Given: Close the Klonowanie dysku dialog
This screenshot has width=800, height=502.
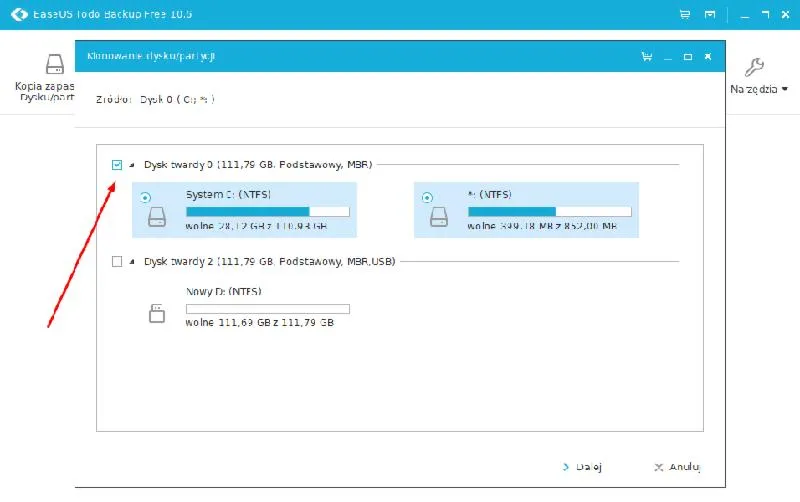Looking at the screenshot, I should coord(708,57).
